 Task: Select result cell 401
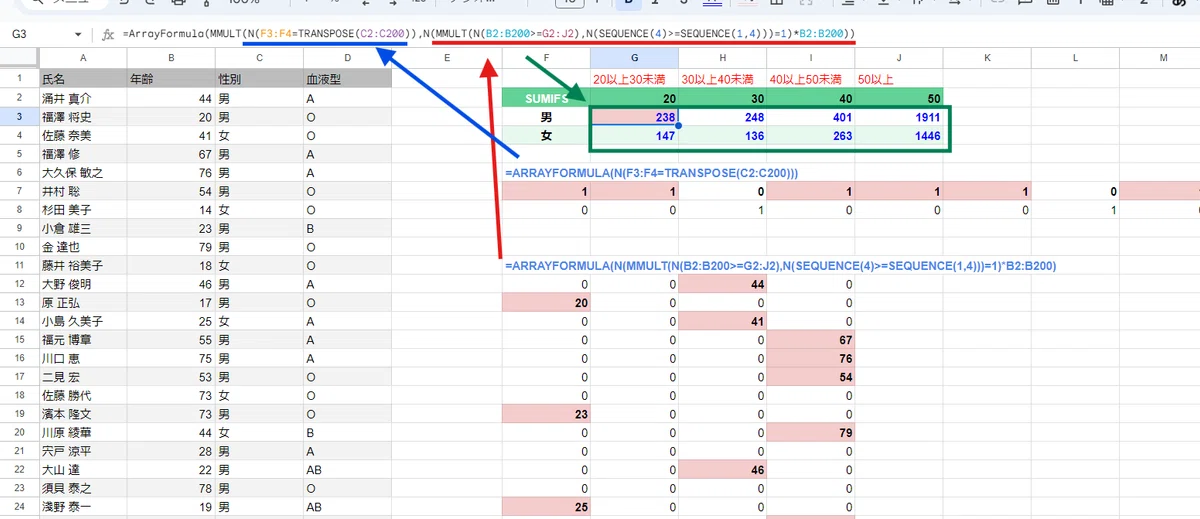810,117
